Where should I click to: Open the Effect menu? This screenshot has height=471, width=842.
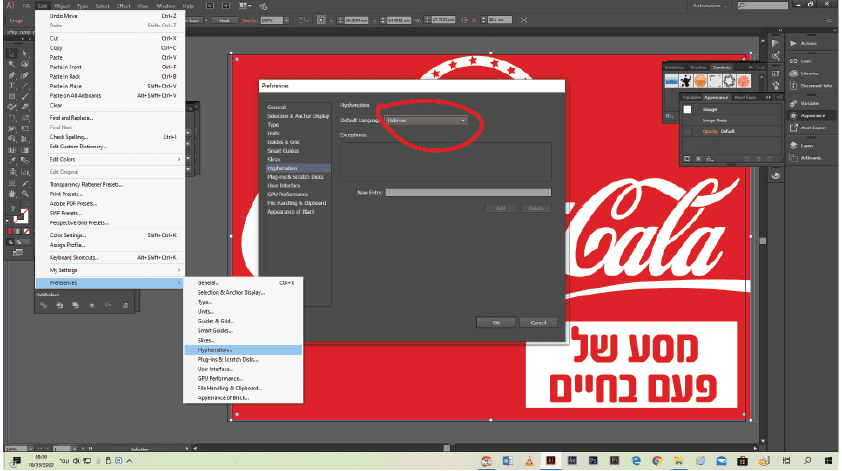[x=124, y=6]
